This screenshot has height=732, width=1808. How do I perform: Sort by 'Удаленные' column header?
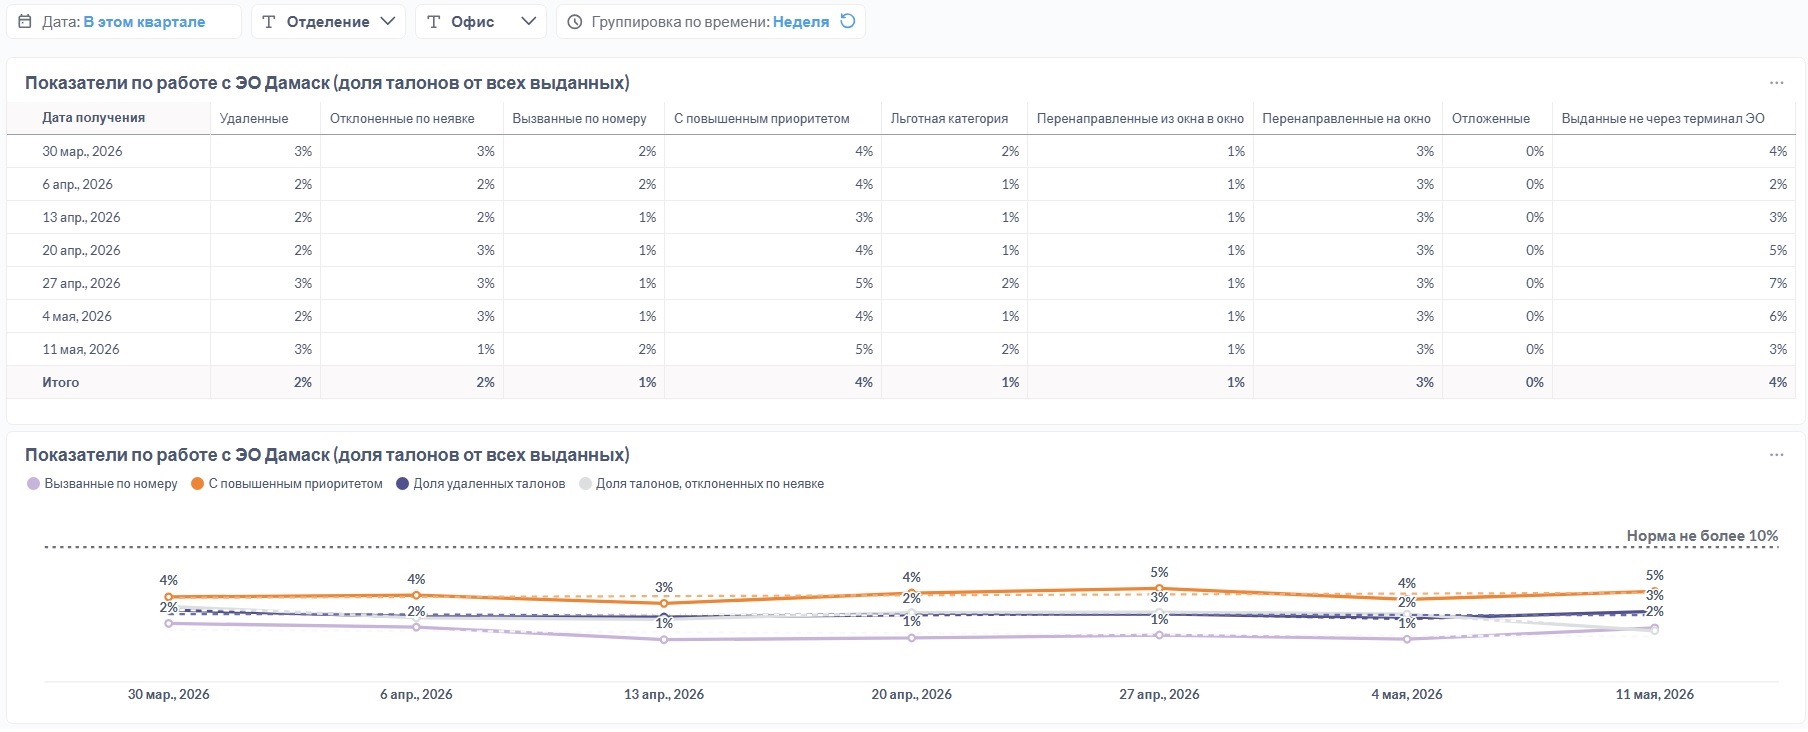coord(254,118)
